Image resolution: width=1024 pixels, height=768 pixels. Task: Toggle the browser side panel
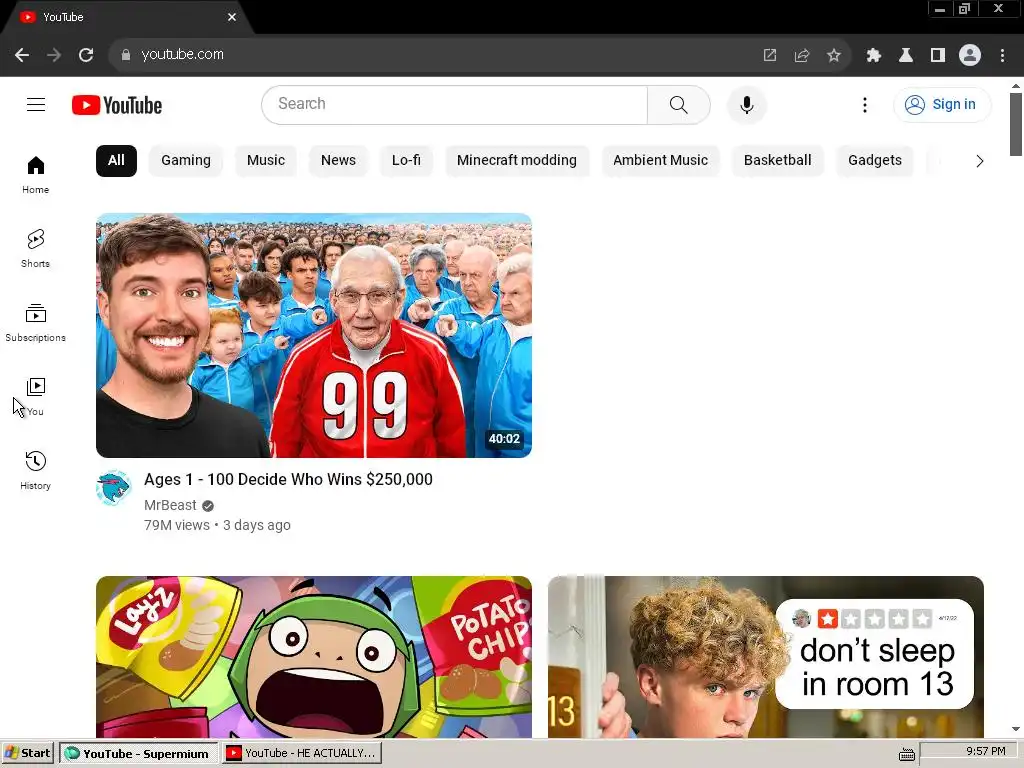(938, 55)
